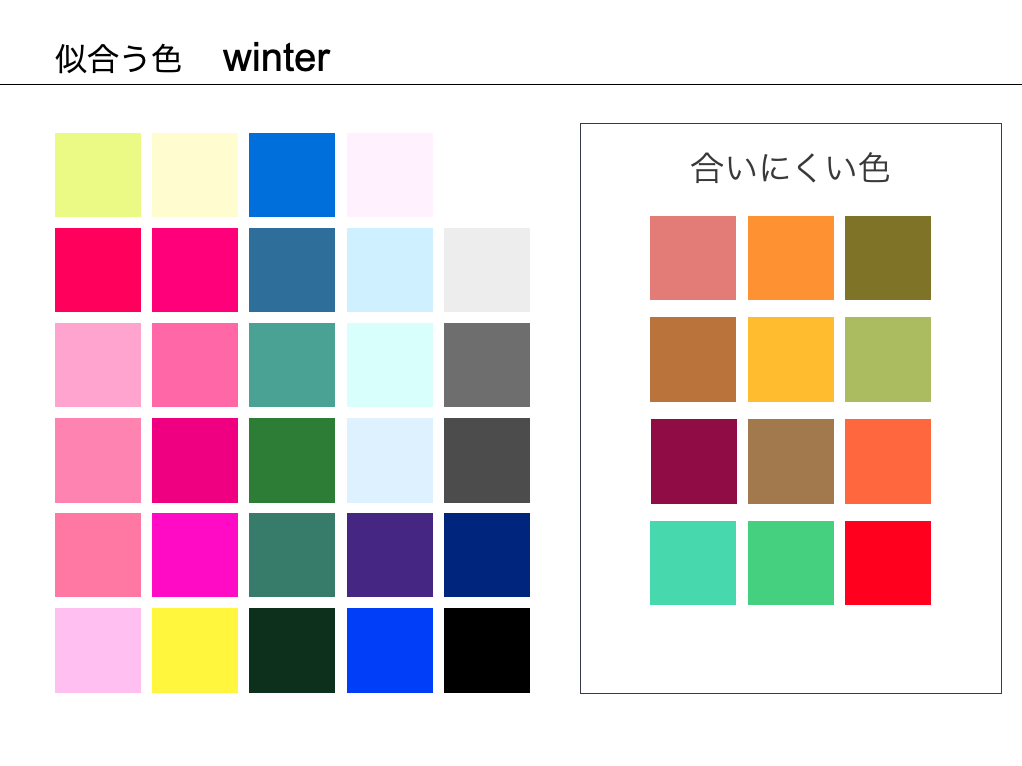The image size is (1022, 766).
Task: Select the pale cream swatch in top row
Action: tap(195, 175)
